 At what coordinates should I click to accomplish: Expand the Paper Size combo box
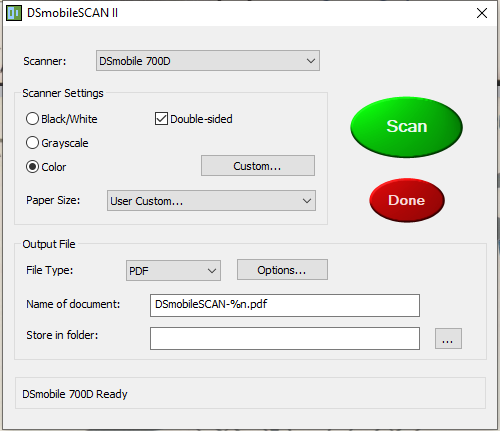point(211,201)
